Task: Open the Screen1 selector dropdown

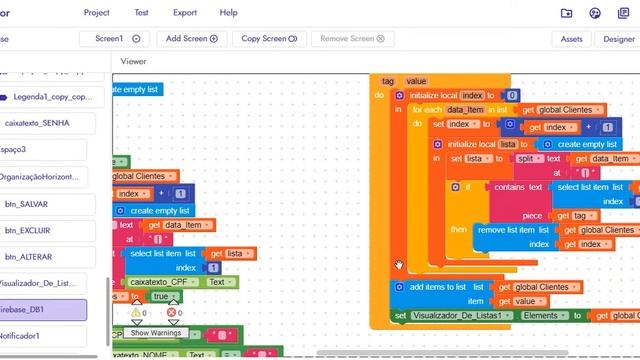Action: click(114, 39)
